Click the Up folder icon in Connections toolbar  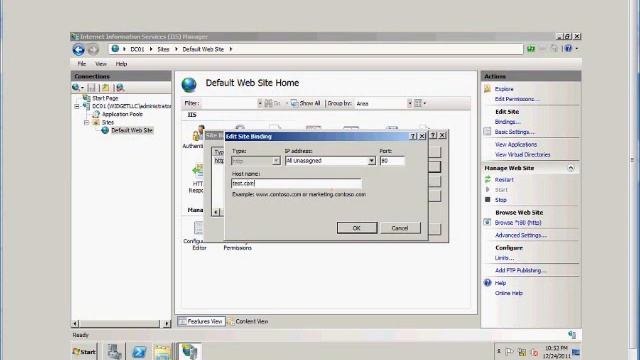pyautogui.click(x=105, y=87)
